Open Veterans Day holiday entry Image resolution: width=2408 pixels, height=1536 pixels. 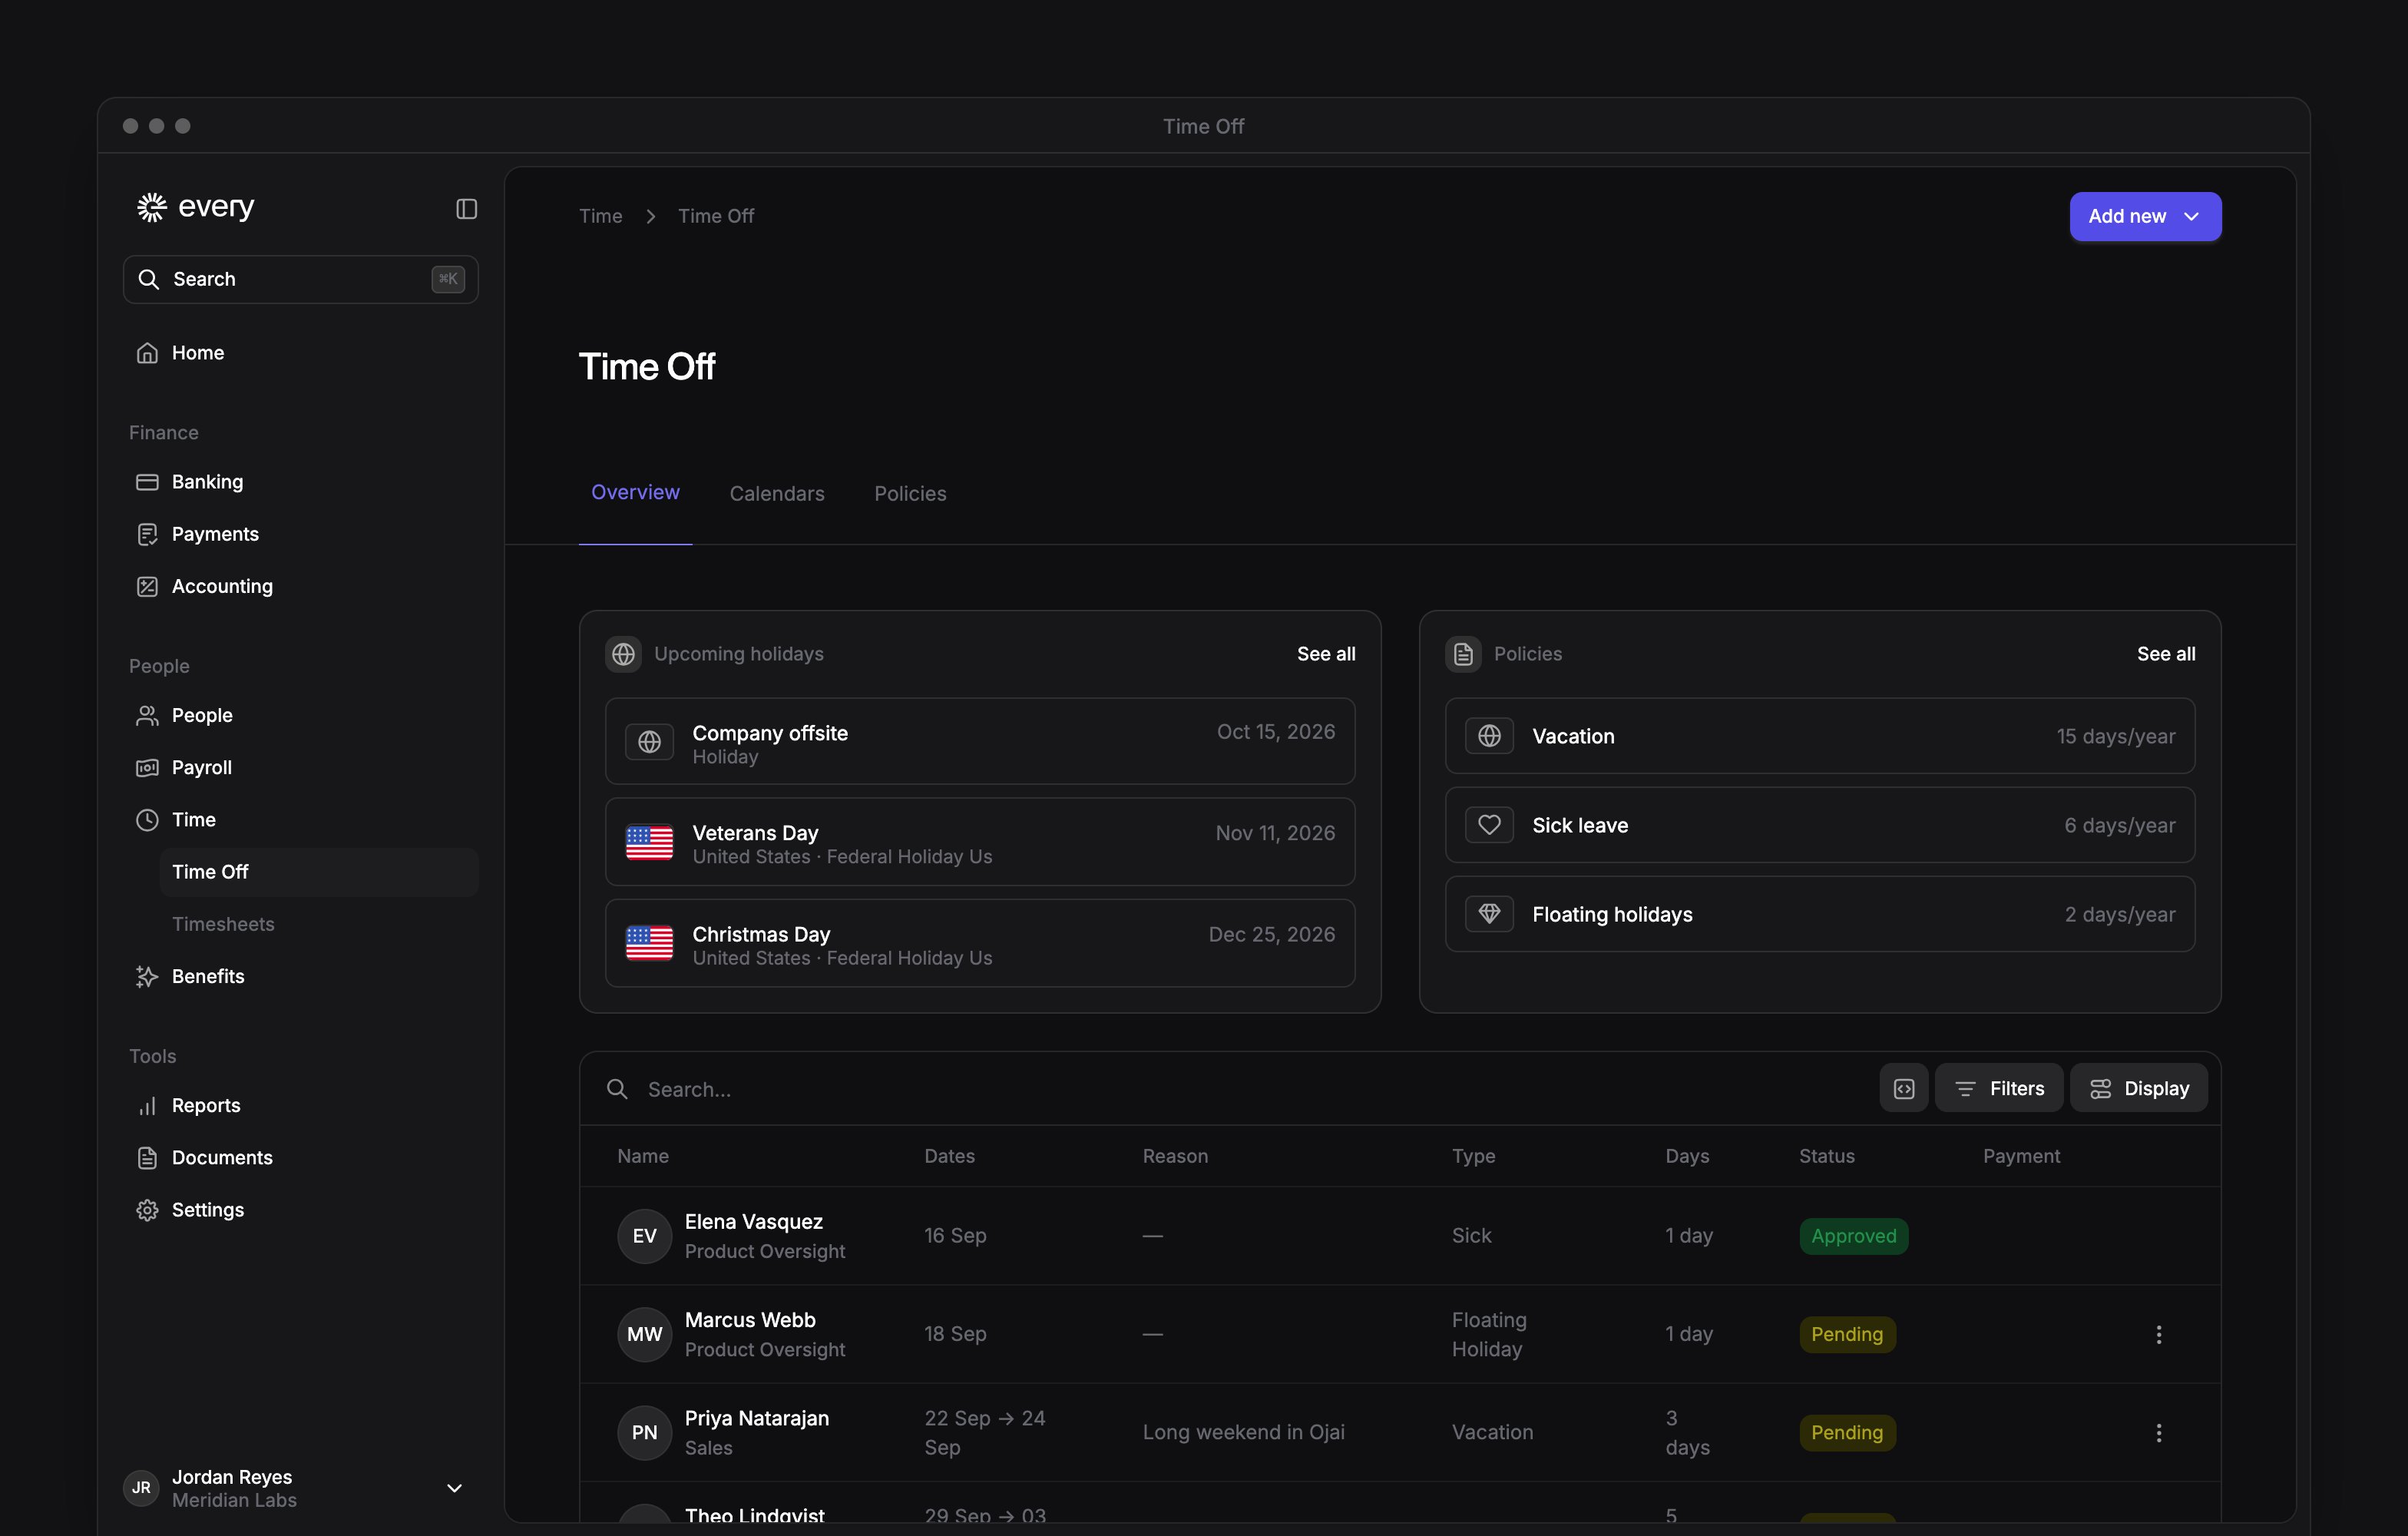[x=980, y=842]
